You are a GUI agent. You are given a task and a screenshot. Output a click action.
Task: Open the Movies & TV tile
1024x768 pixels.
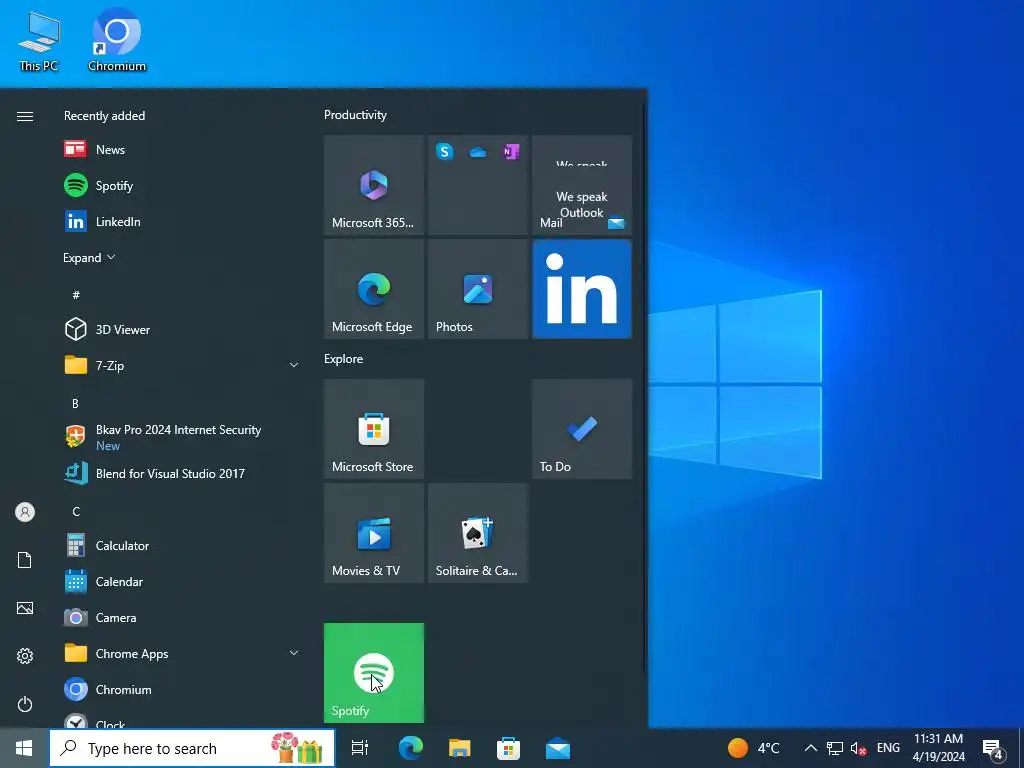[374, 533]
